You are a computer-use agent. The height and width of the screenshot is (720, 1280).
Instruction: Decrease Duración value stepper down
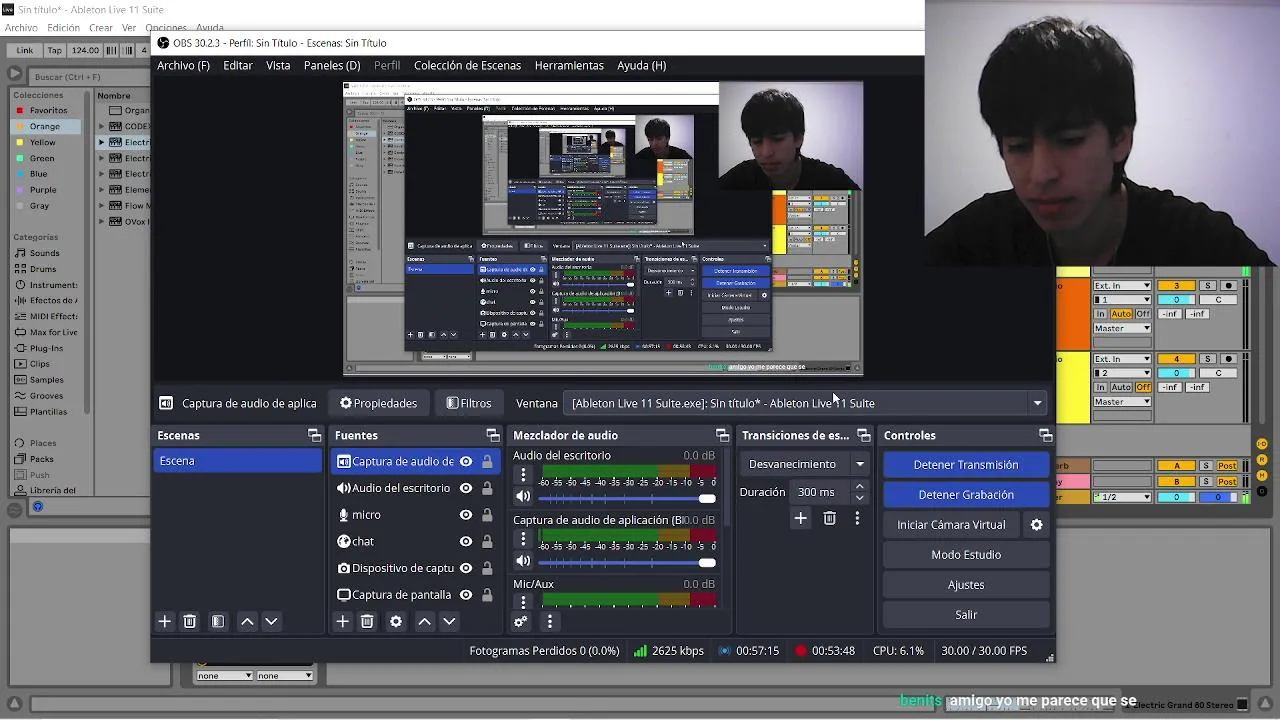[x=859, y=497]
